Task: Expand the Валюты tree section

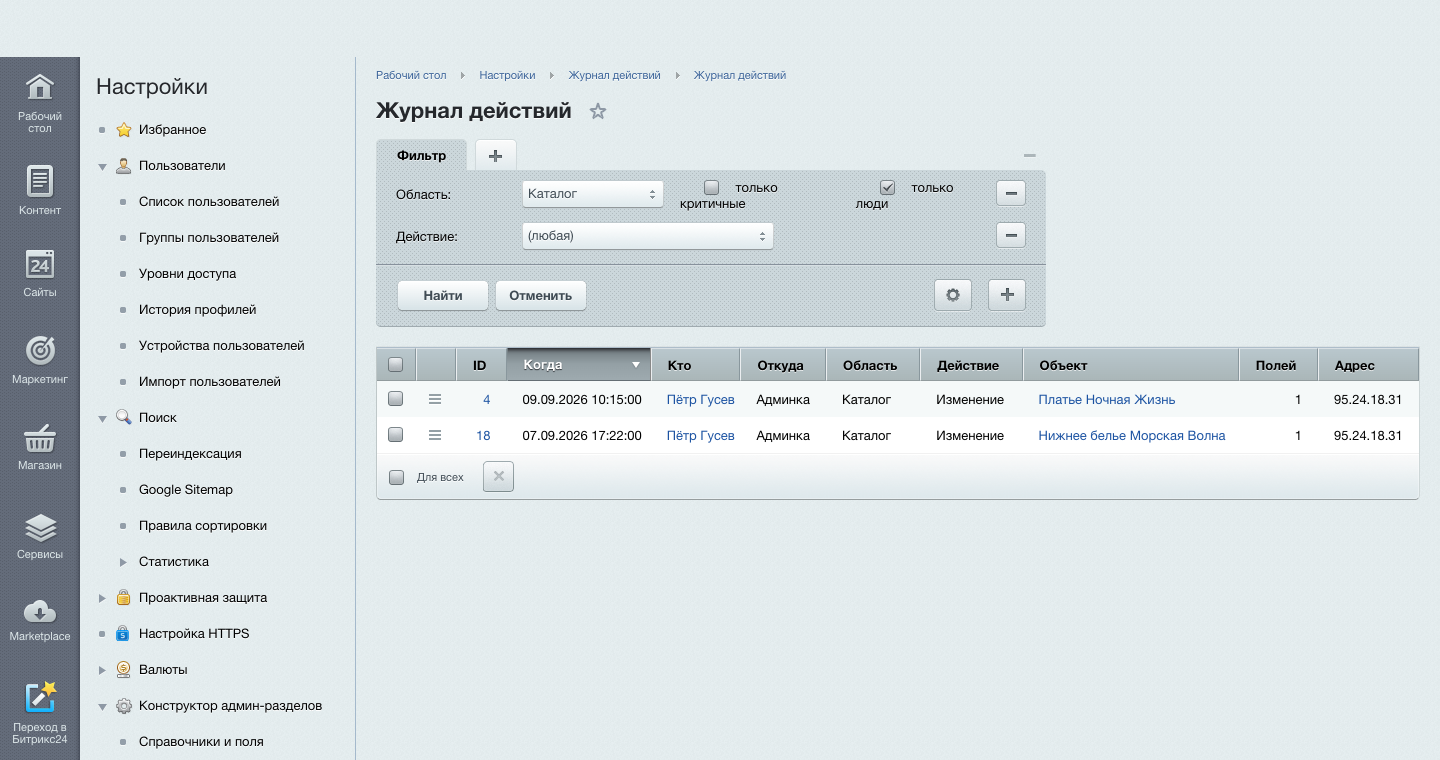Action: click(x=102, y=670)
